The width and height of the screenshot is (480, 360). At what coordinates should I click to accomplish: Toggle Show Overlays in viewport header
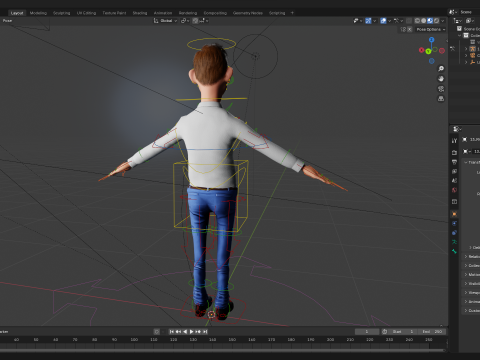pyautogui.click(x=383, y=21)
